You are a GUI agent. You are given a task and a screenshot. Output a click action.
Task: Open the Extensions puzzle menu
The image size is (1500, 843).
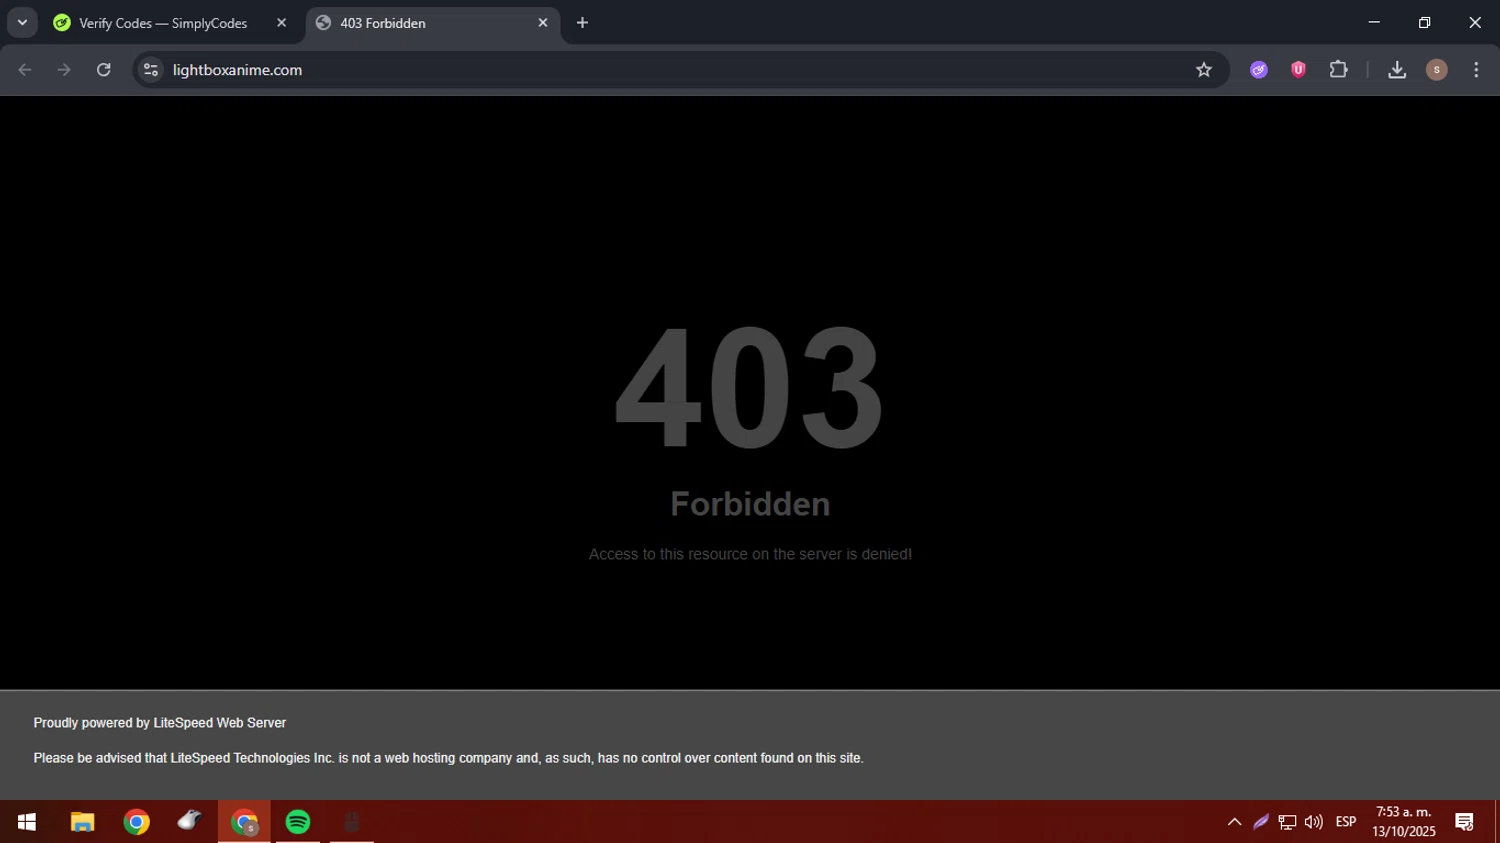(x=1338, y=70)
